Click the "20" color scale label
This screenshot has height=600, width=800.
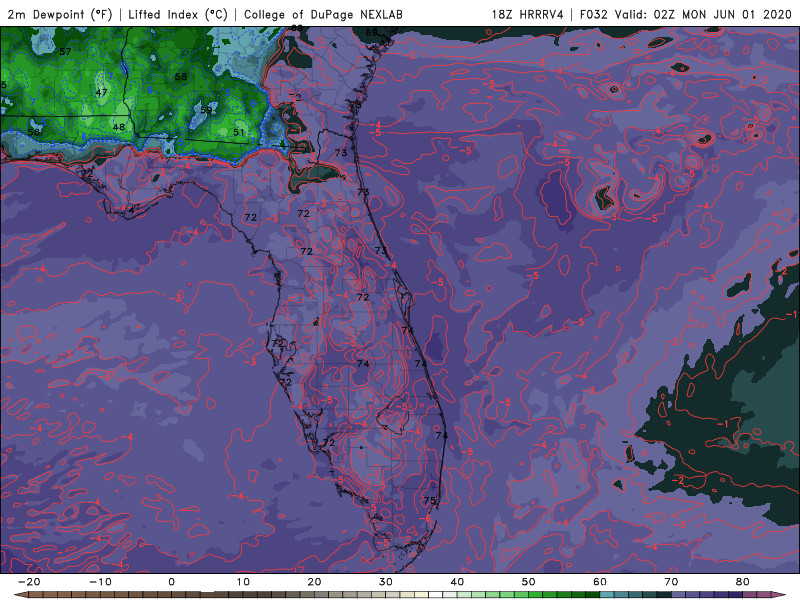tap(314, 582)
